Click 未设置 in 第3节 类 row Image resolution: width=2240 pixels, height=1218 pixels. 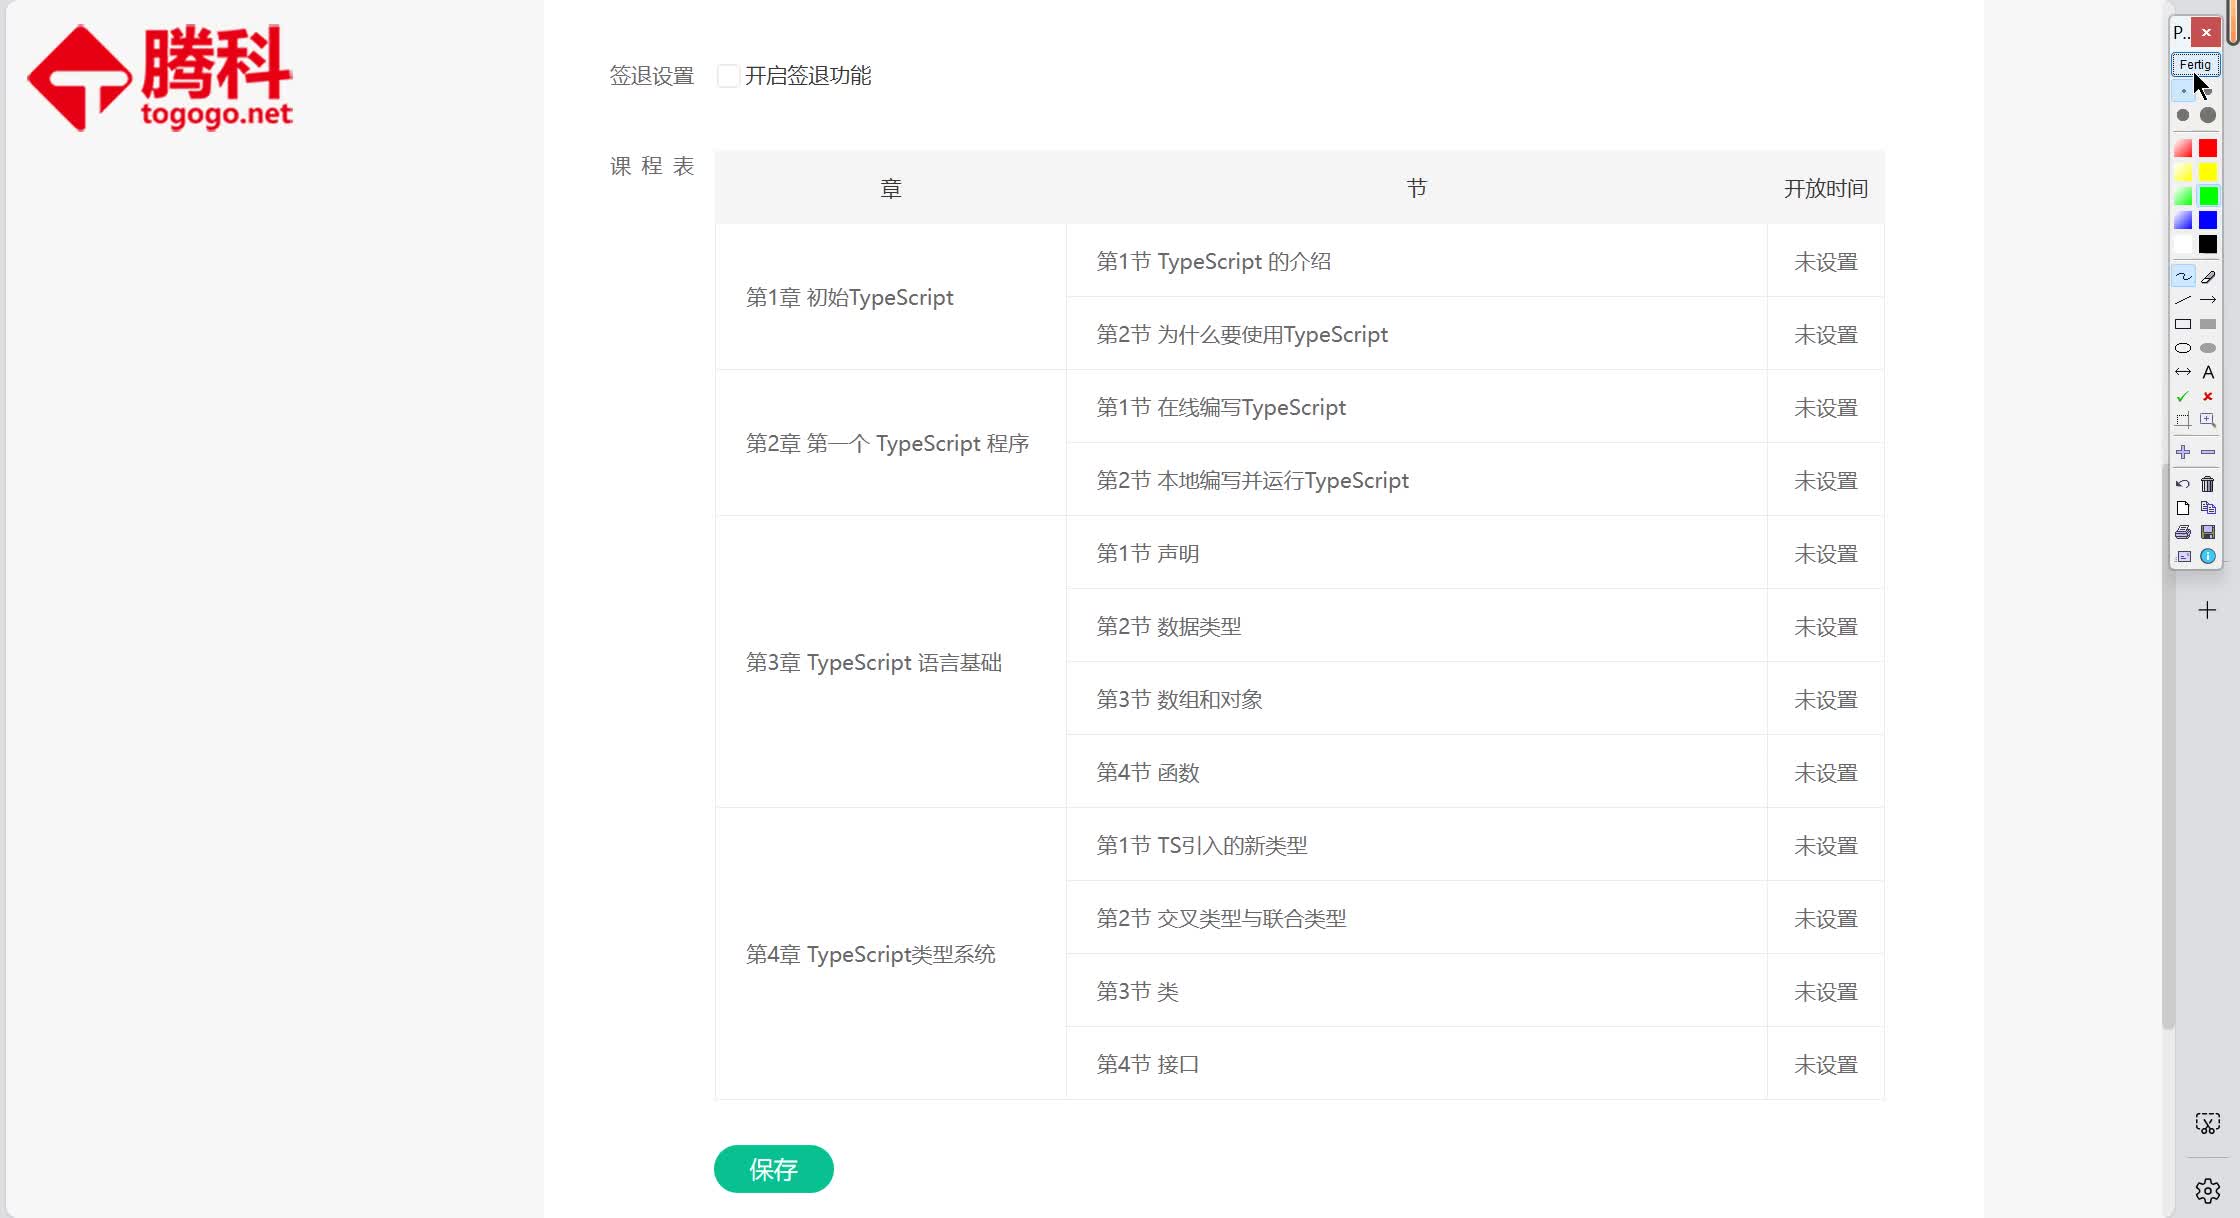[x=1825, y=992]
